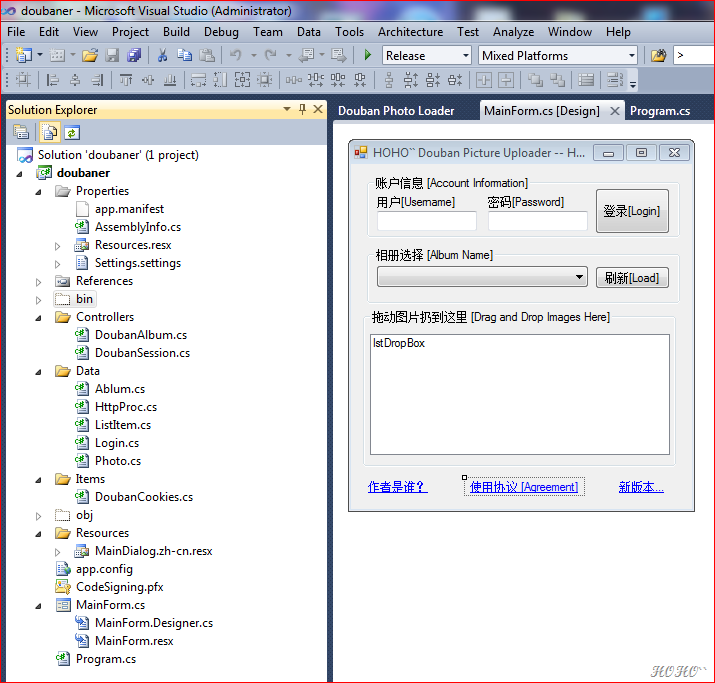
Task: Click Bring to Front layout icon
Action: click(535, 80)
